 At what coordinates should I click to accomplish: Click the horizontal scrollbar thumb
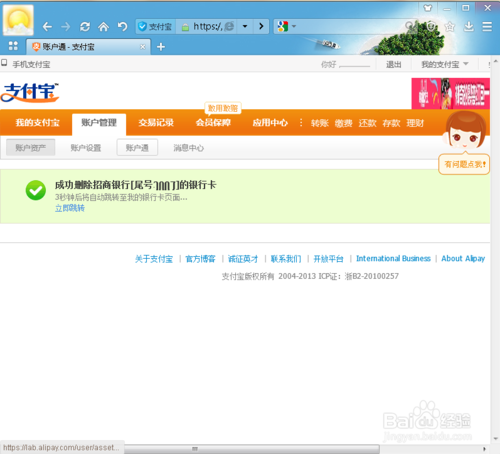pyautogui.click(x=252, y=449)
